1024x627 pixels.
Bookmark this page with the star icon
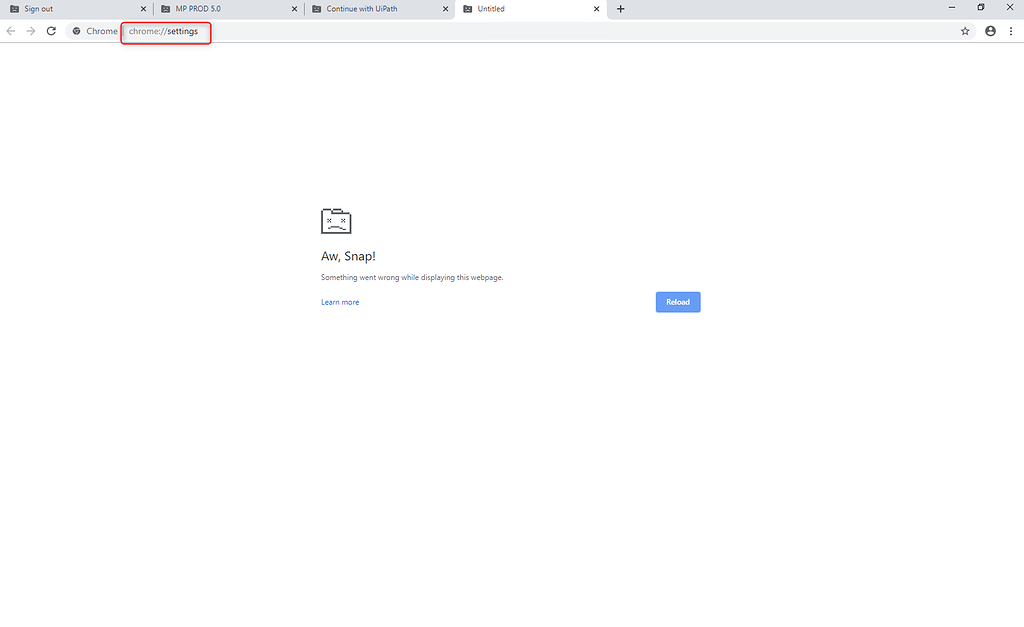coord(965,31)
